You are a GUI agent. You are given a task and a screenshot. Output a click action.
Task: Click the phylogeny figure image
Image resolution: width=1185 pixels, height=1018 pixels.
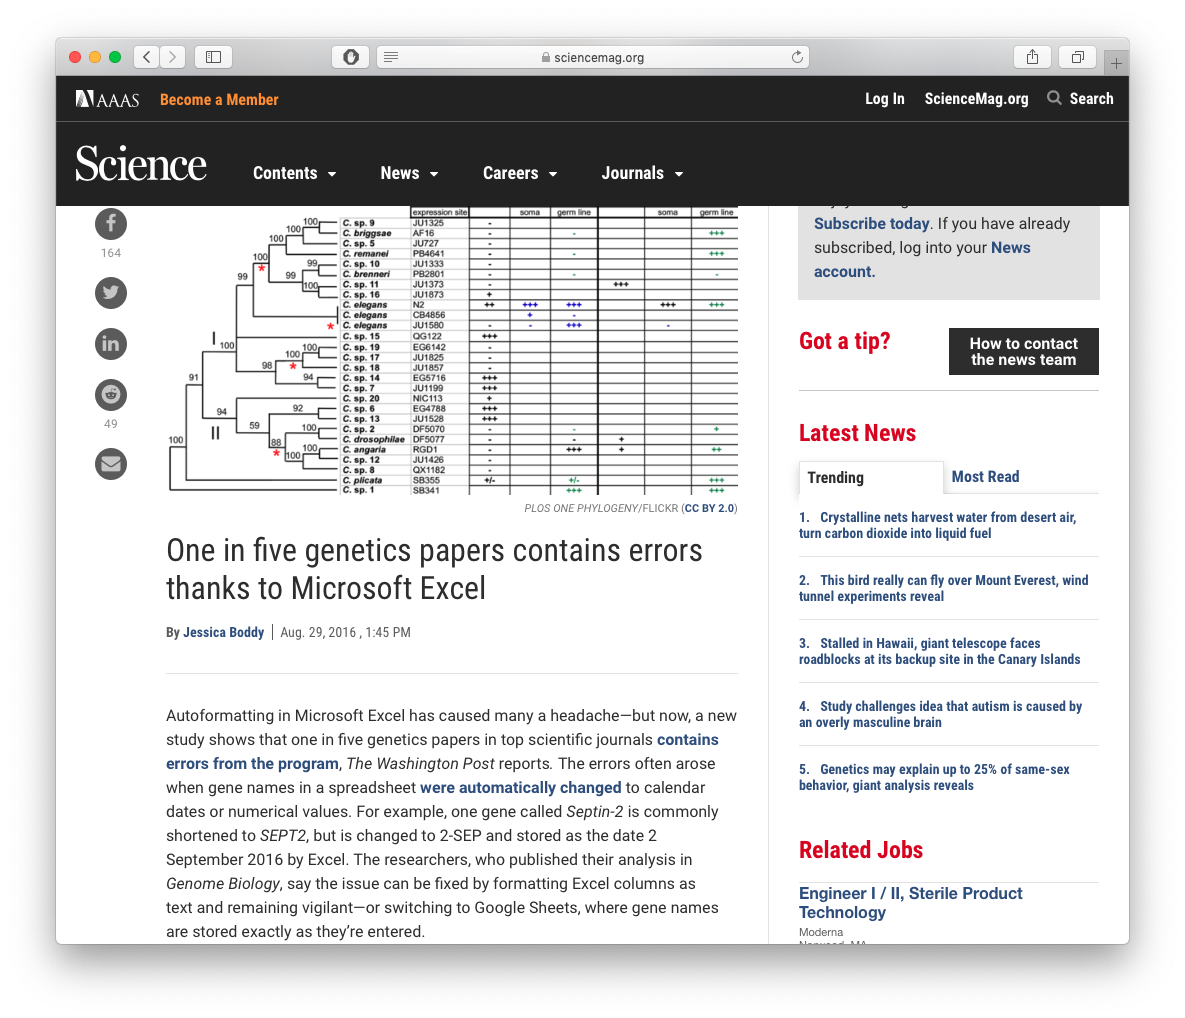tap(452, 351)
